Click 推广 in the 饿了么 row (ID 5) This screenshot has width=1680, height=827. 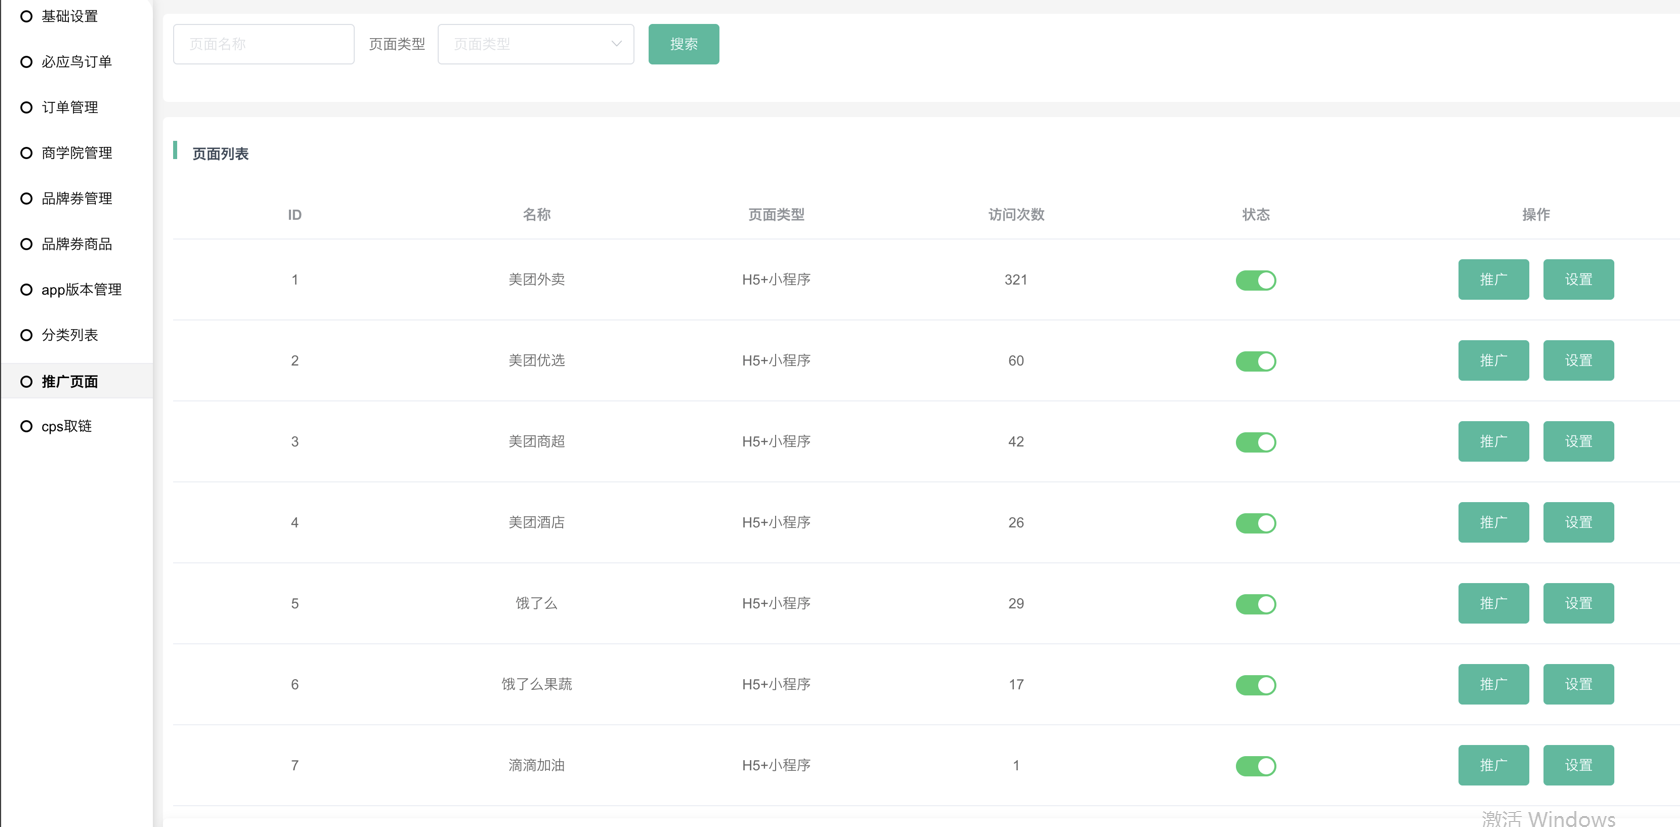[1493, 603]
